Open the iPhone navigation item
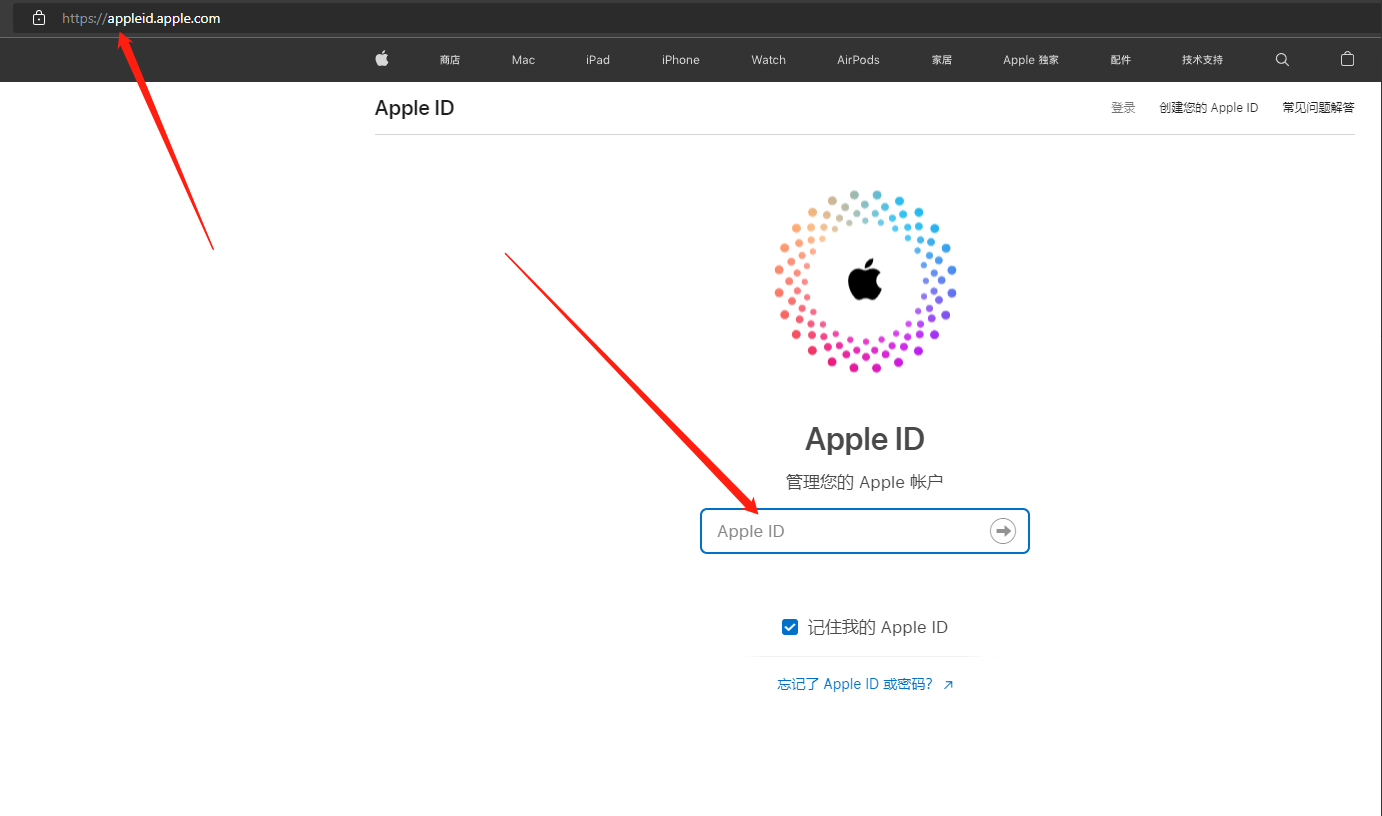Screen dimensions: 1382x816 point(680,60)
